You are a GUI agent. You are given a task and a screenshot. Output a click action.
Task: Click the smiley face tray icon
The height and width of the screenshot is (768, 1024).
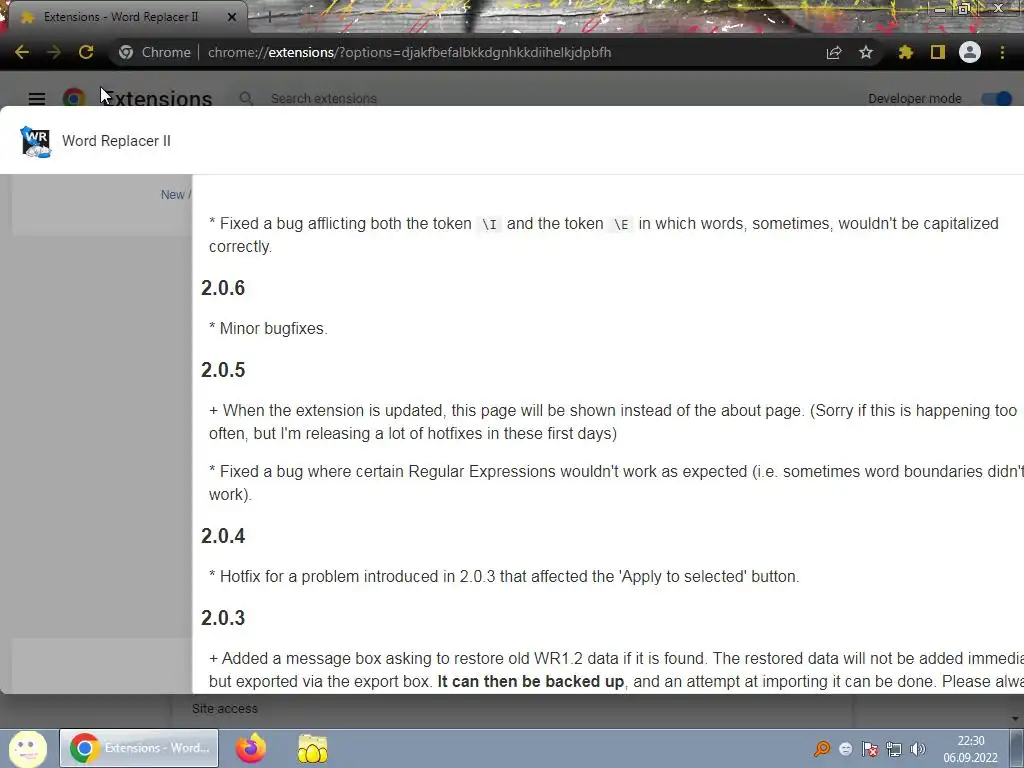(846, 748)
